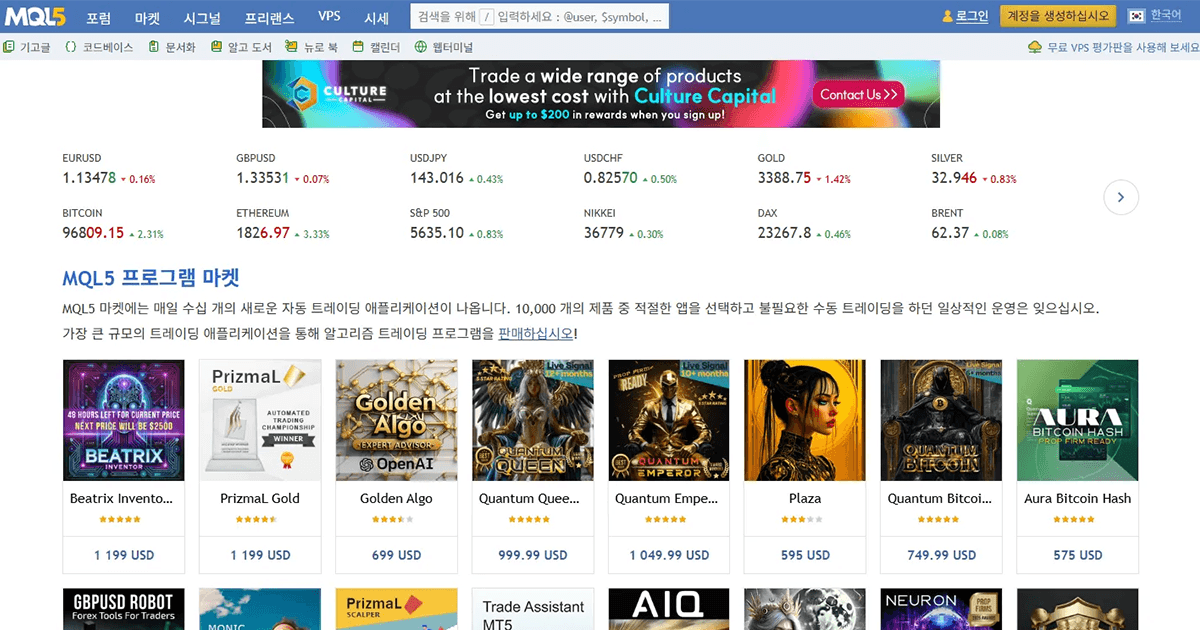Click the MQL5 logo
The image size is (1200, 630).
click(36, 17)
